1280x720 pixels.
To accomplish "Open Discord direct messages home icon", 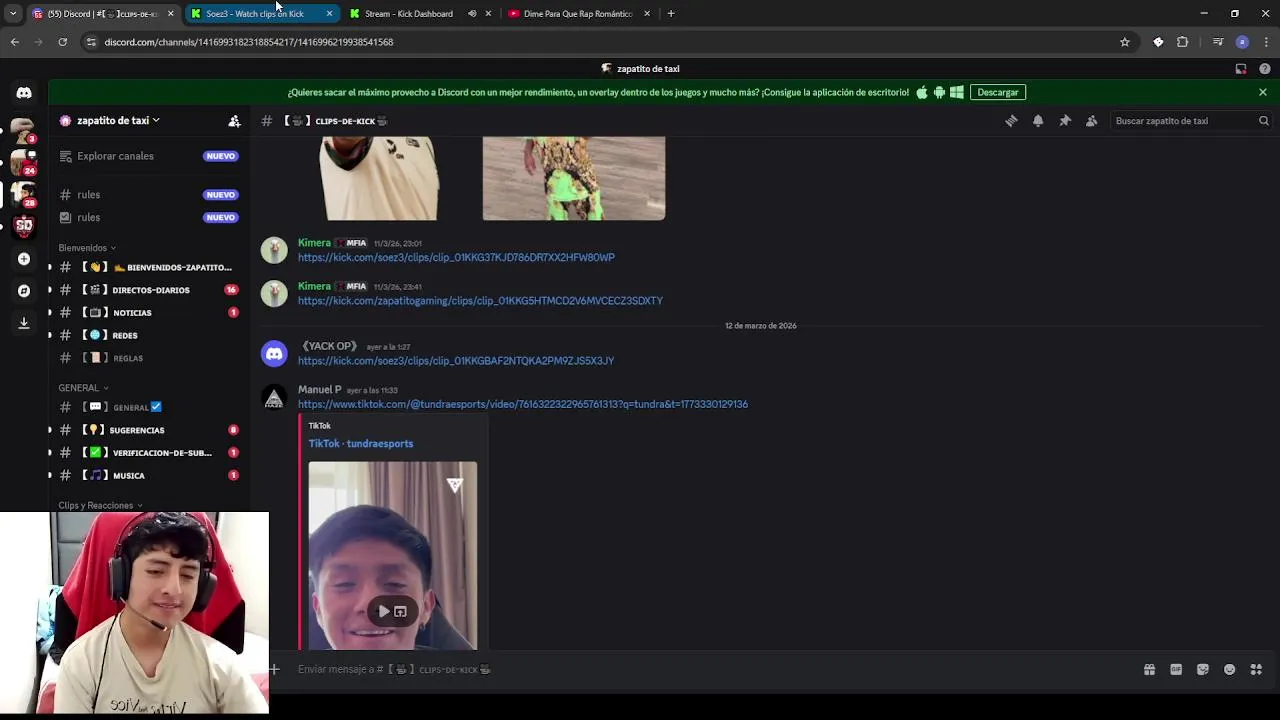I will pyautogui.click(x=24, y=92).
